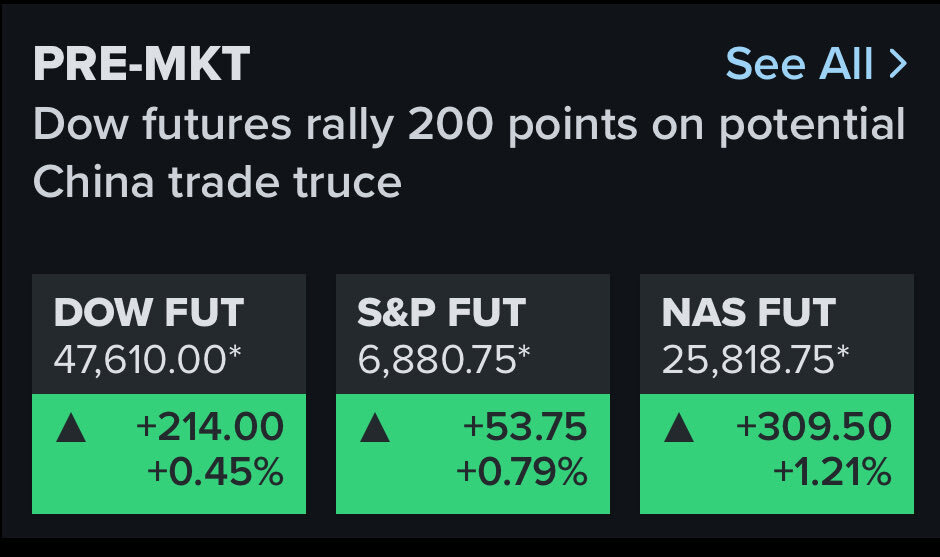Click the DOW FUT up-arrow triangle icon
Viewport: 940px width, 557px height.
pyautogui.click(x=71, y=429)
